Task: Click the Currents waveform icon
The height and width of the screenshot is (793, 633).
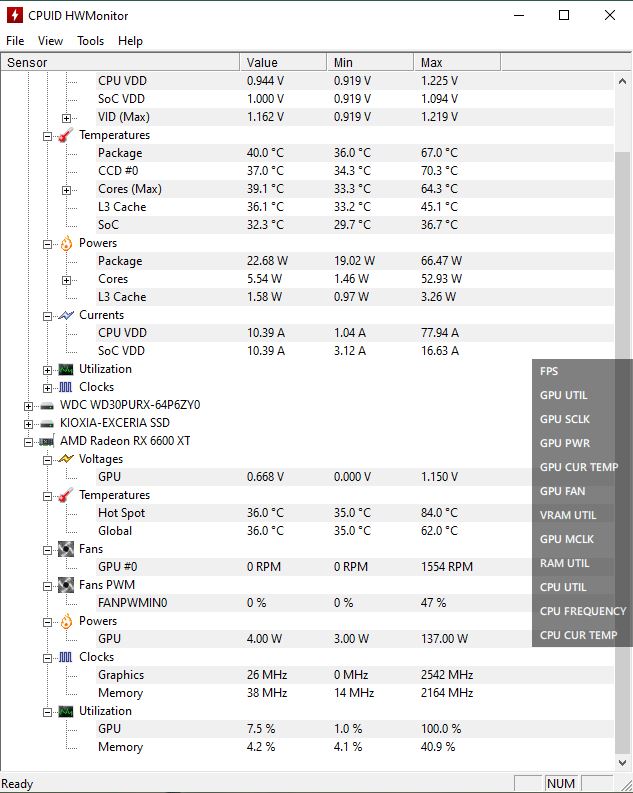Action: coord(65,315)
